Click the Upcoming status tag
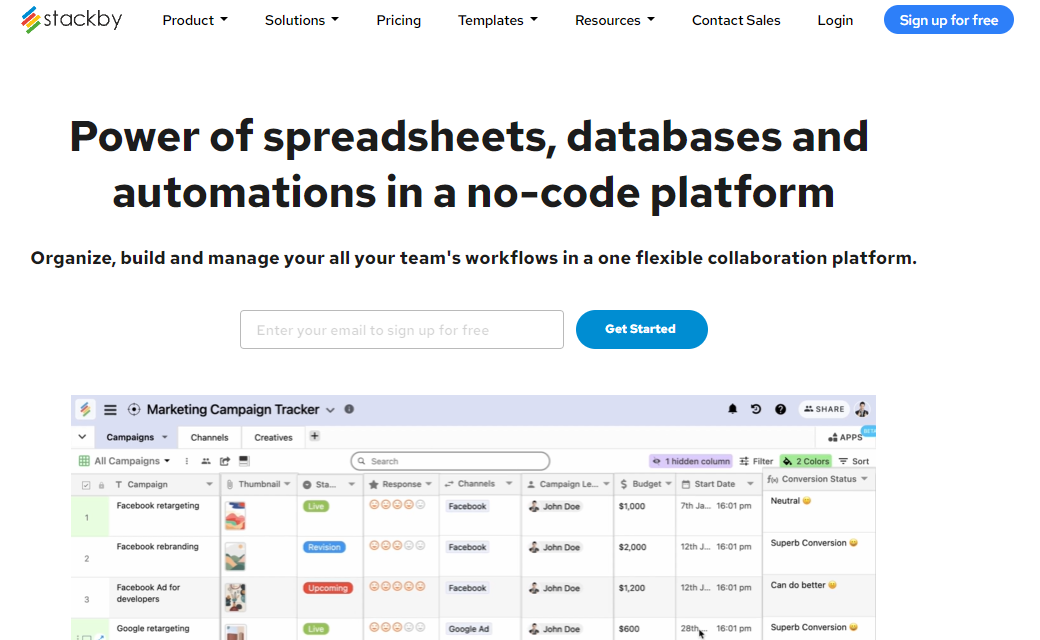1040x640 pixels. pos(328,588)
